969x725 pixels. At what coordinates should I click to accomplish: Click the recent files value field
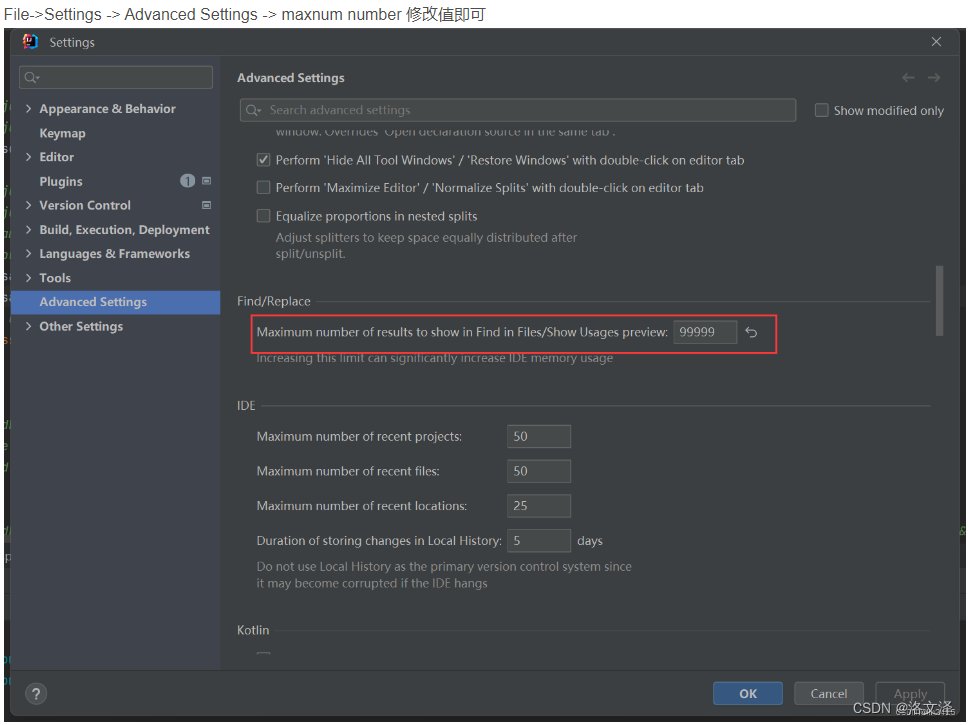[x=538, y=471]
